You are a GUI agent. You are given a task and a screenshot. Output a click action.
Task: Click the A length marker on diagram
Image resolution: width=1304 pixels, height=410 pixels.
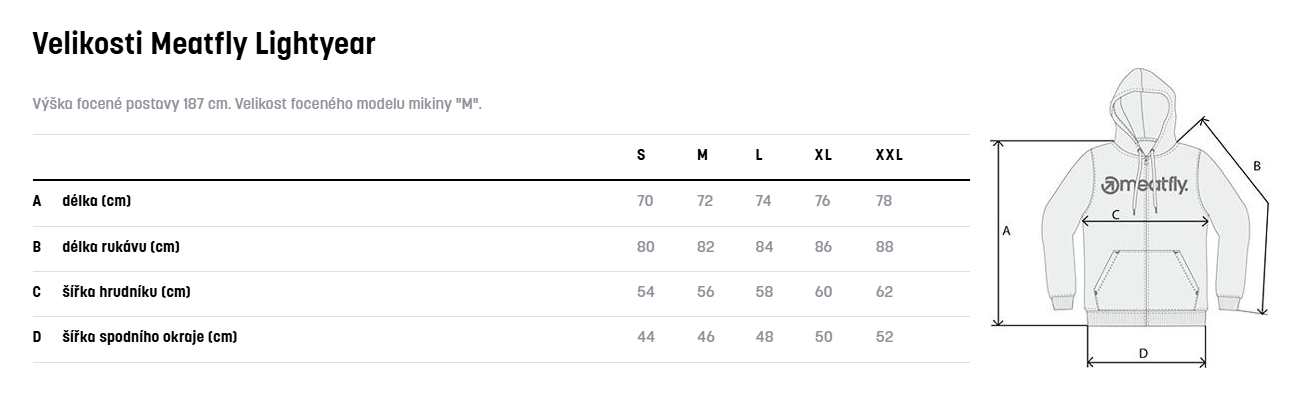pyautogui.click(x=1007, y=231)
